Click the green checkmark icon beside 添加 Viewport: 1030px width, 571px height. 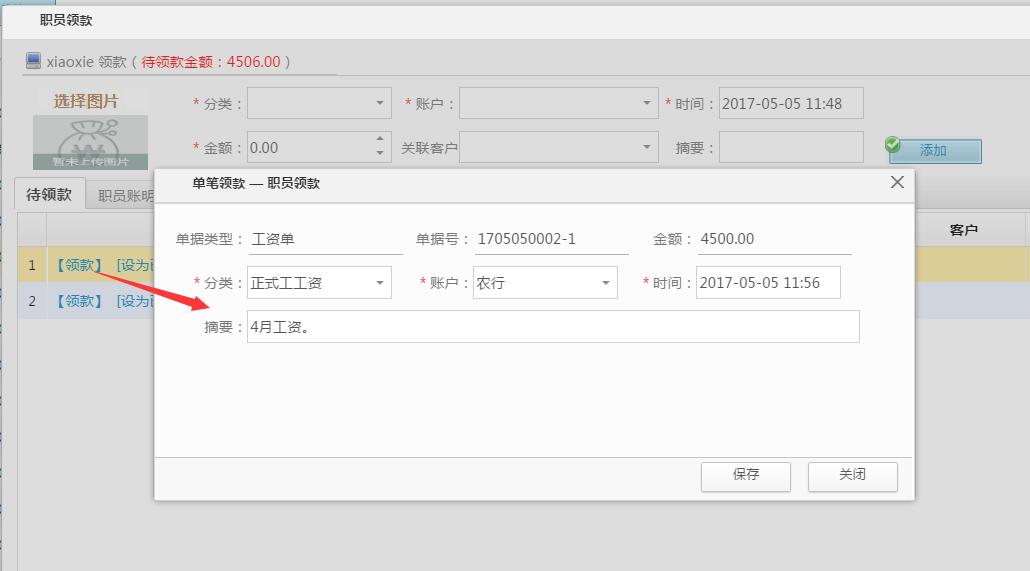coord(894,145)
